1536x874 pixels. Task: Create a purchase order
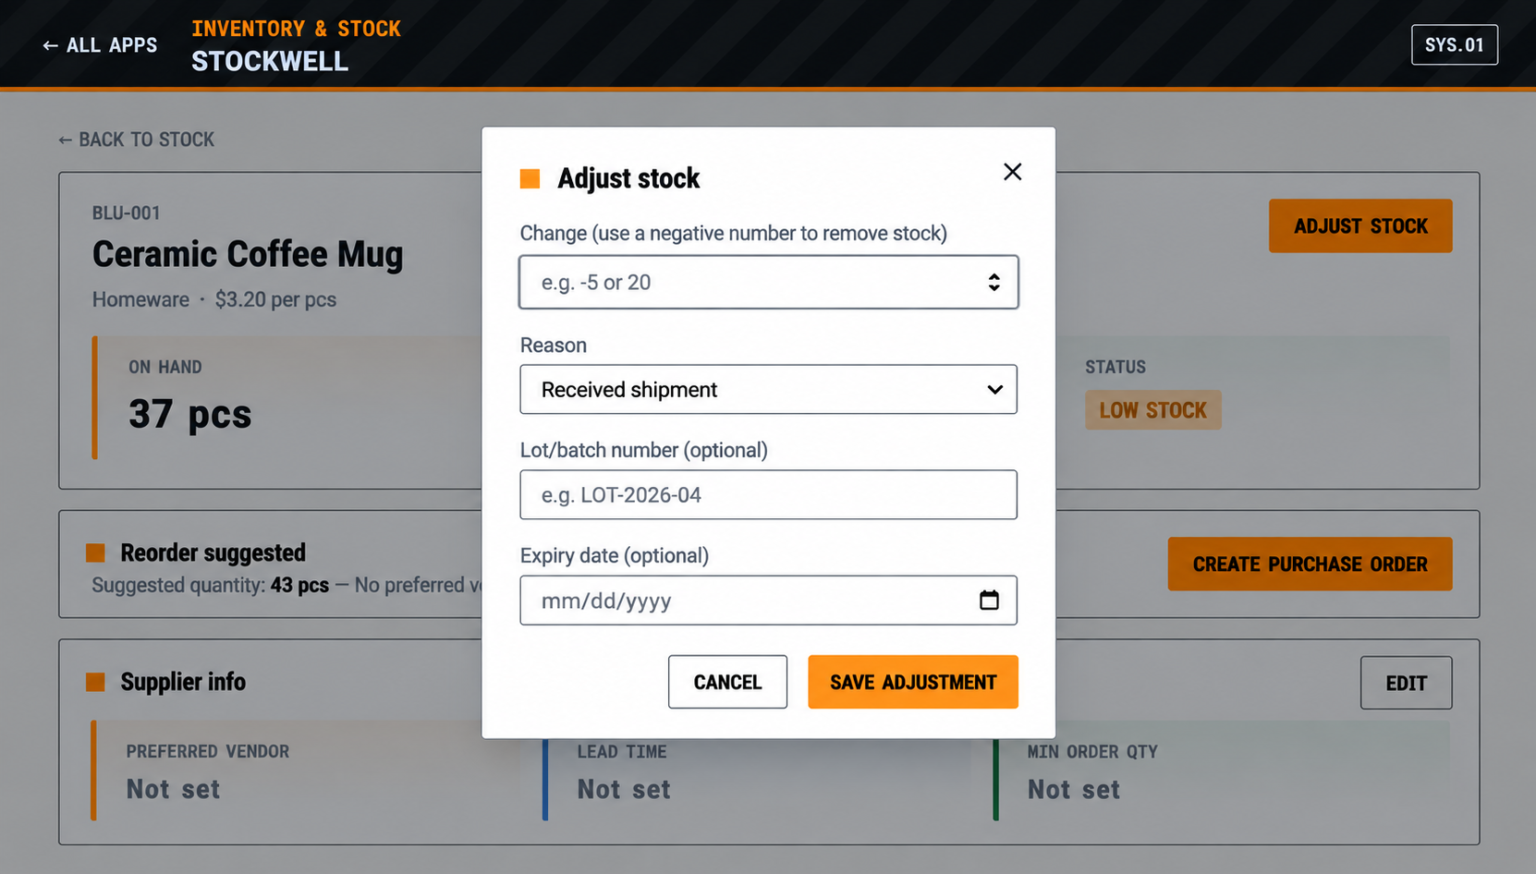tap(1310, 564)
